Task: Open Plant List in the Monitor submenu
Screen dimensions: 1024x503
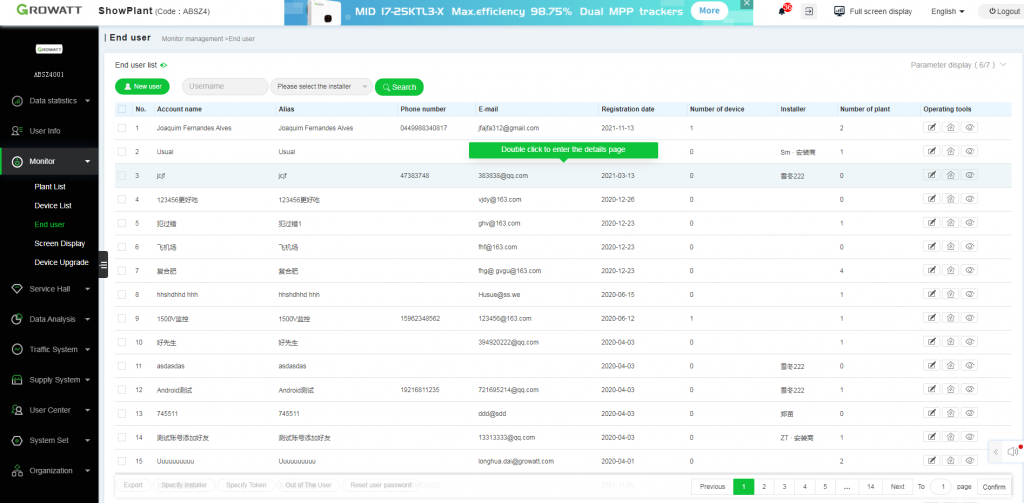Action: point(50,187)
